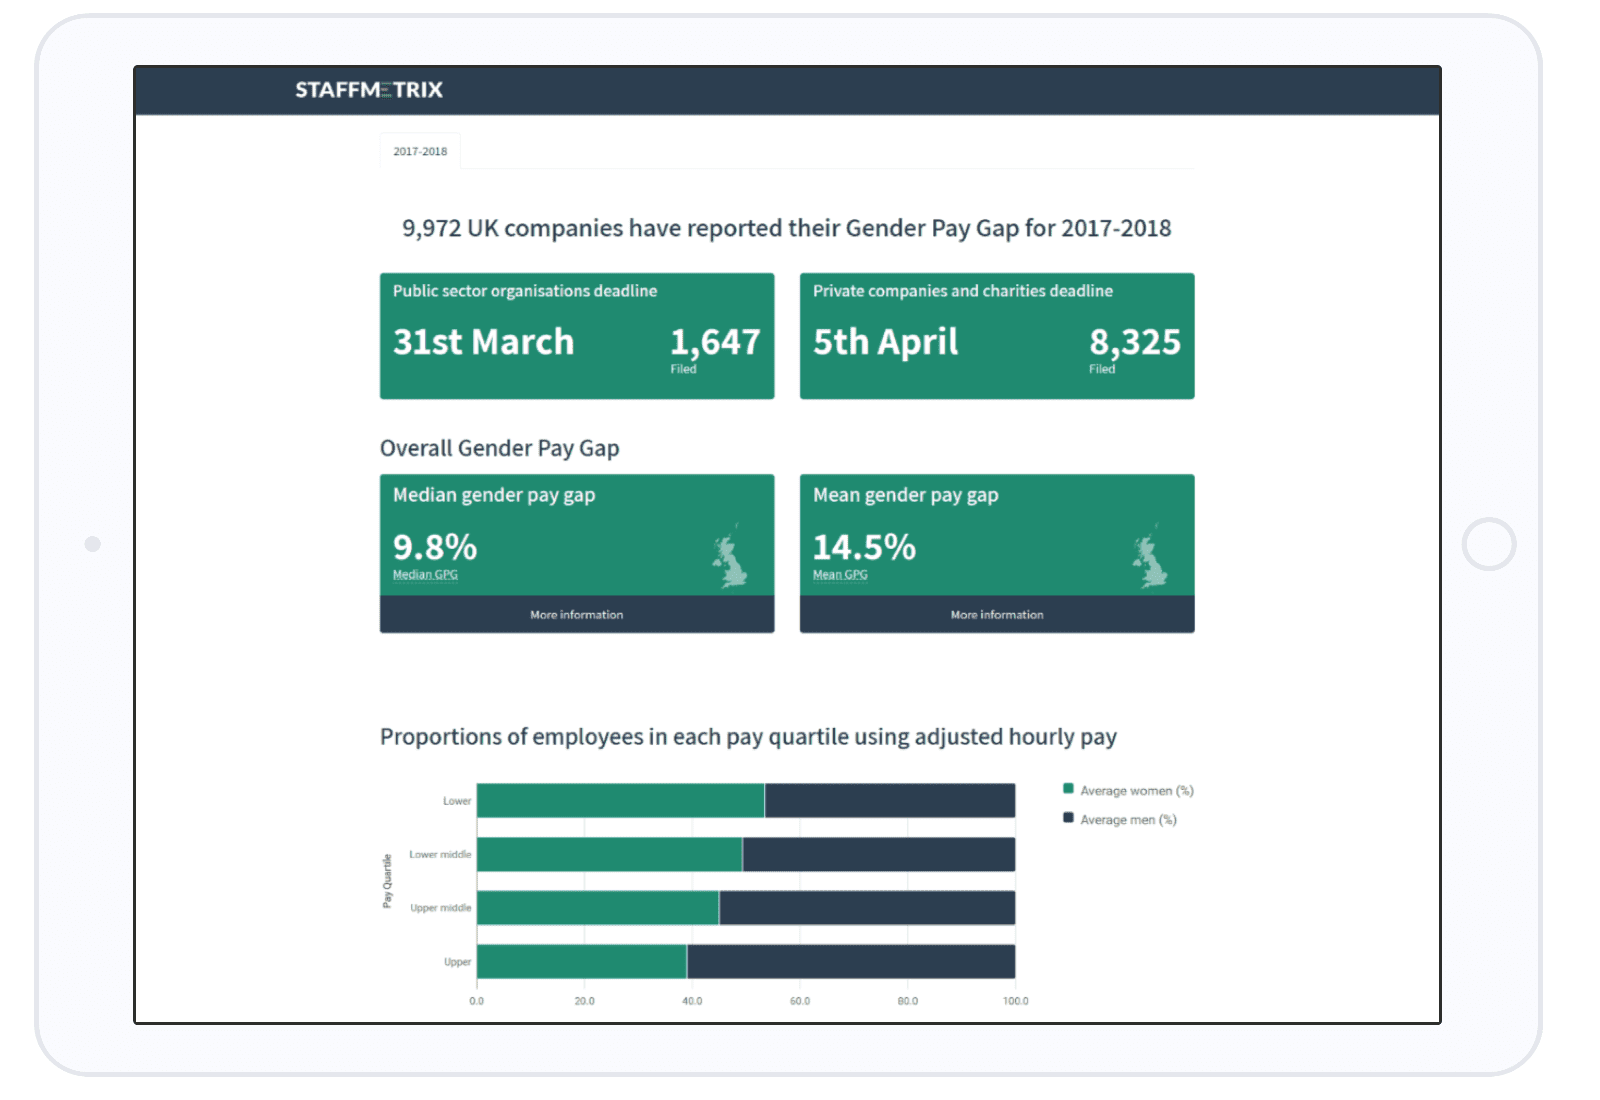Screen dimensions: 1600x1100
Task: Click the Mean gender pay gap card title
Action: point(906,495)
